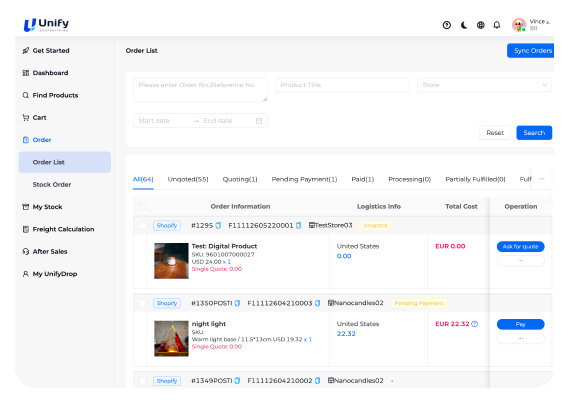The width and height of the screenshot is (569, 403).
Task: Copy reference F11112604210002
Action: pyautogui.click(x=318, y=381)
